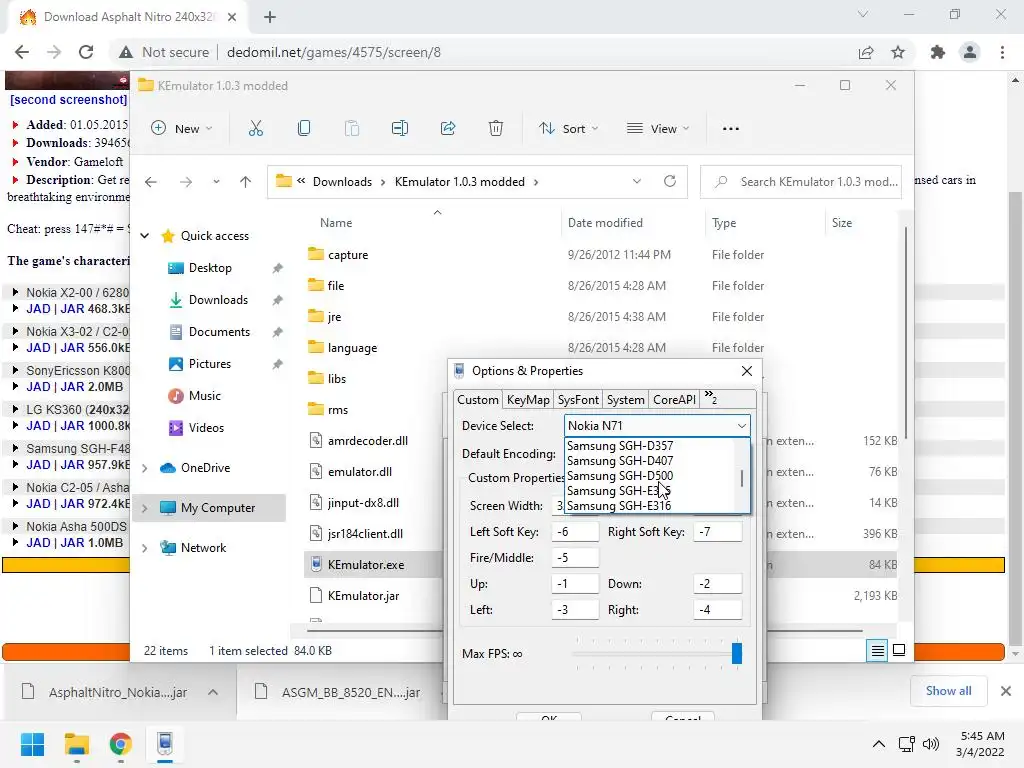Image resolution: width=1024 pixels, height=768 pixels.
Task: Click the KEmulator taskbar icon
Action: 165,744
